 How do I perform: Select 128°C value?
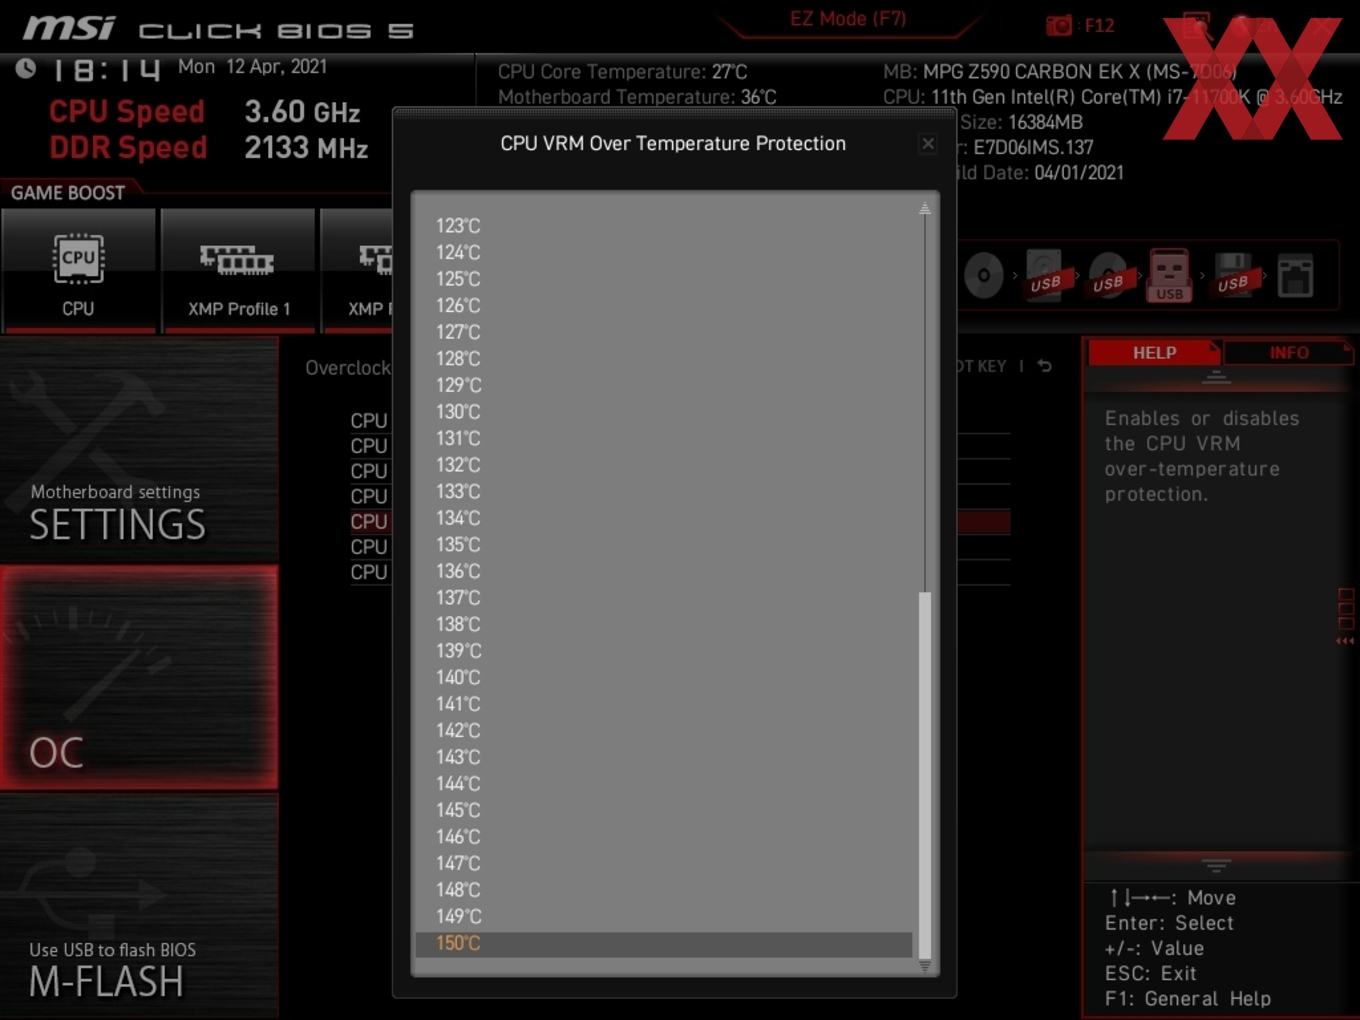664,359
